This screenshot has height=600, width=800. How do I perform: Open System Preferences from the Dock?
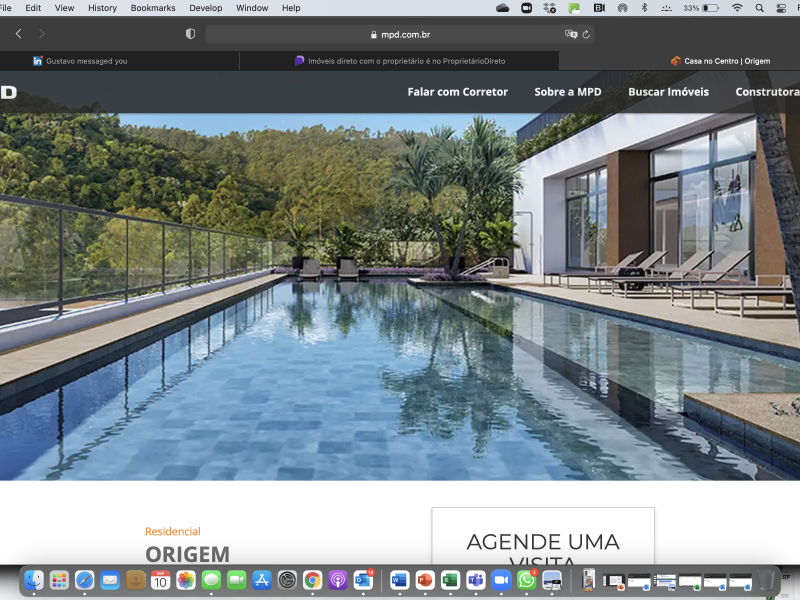tap(287, 580)
